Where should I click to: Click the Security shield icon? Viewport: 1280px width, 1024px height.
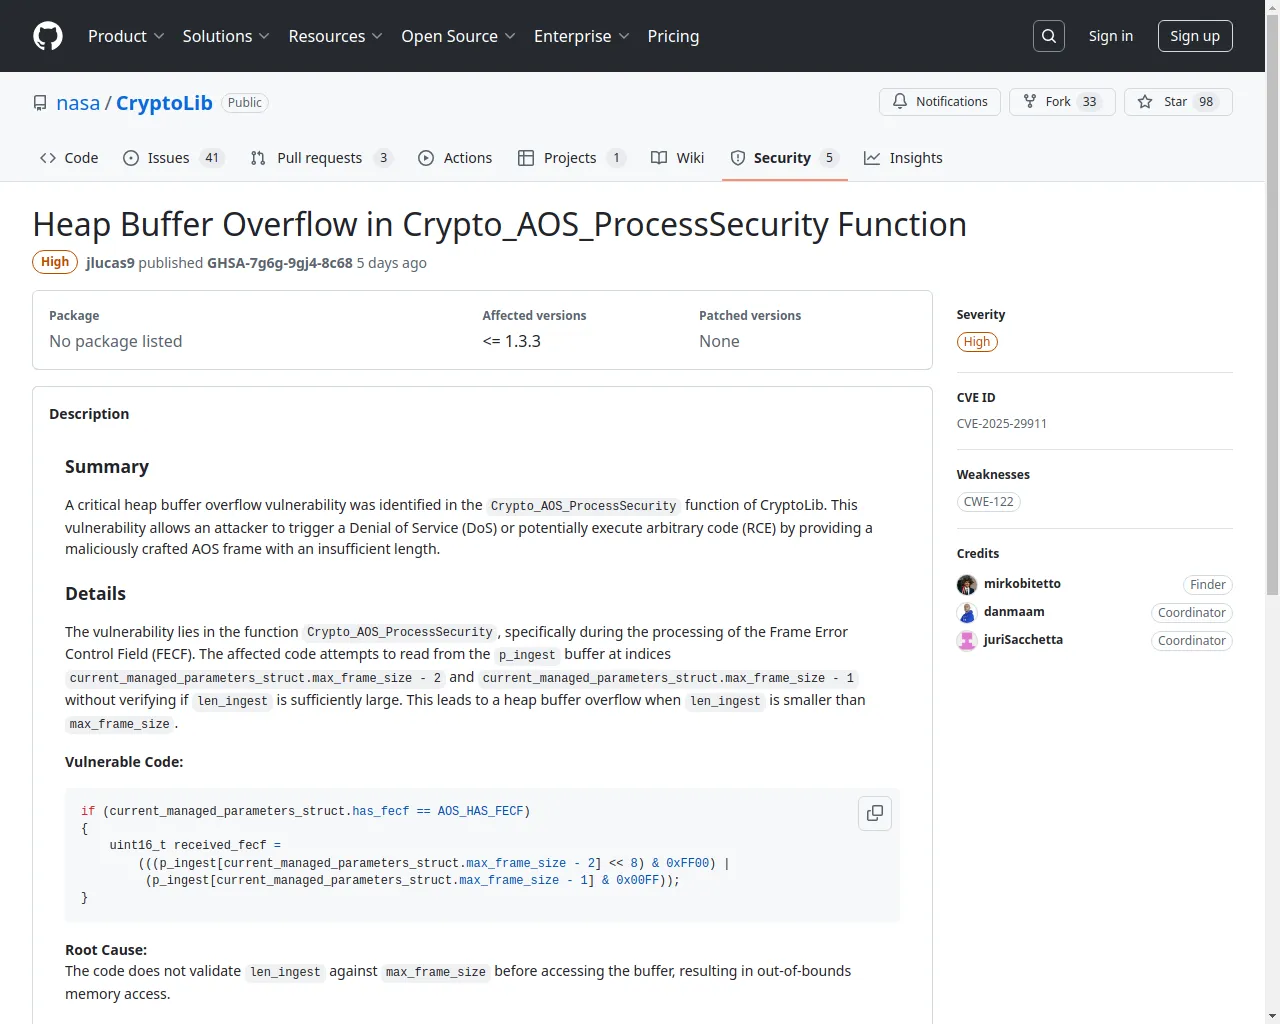(738, 158)
